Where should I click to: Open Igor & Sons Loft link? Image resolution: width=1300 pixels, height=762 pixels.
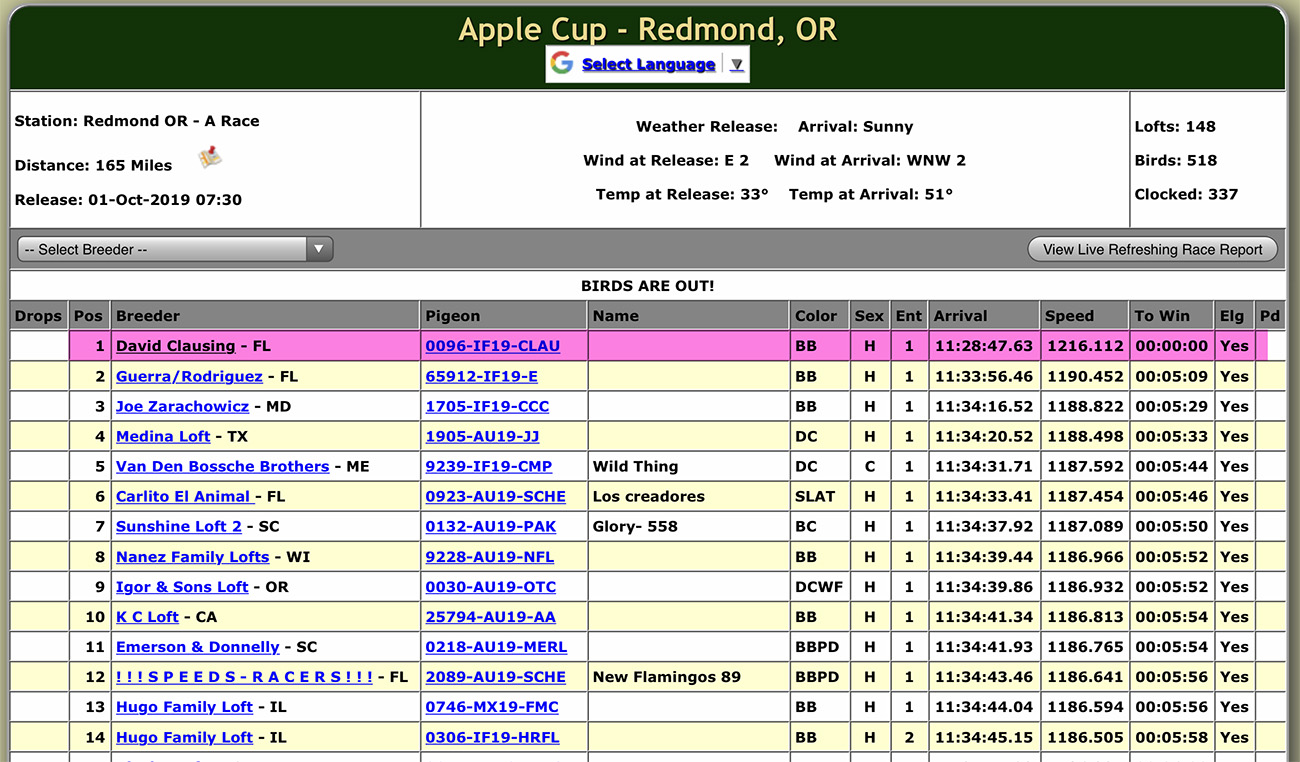pyautogui.click(x=182, y=586)
